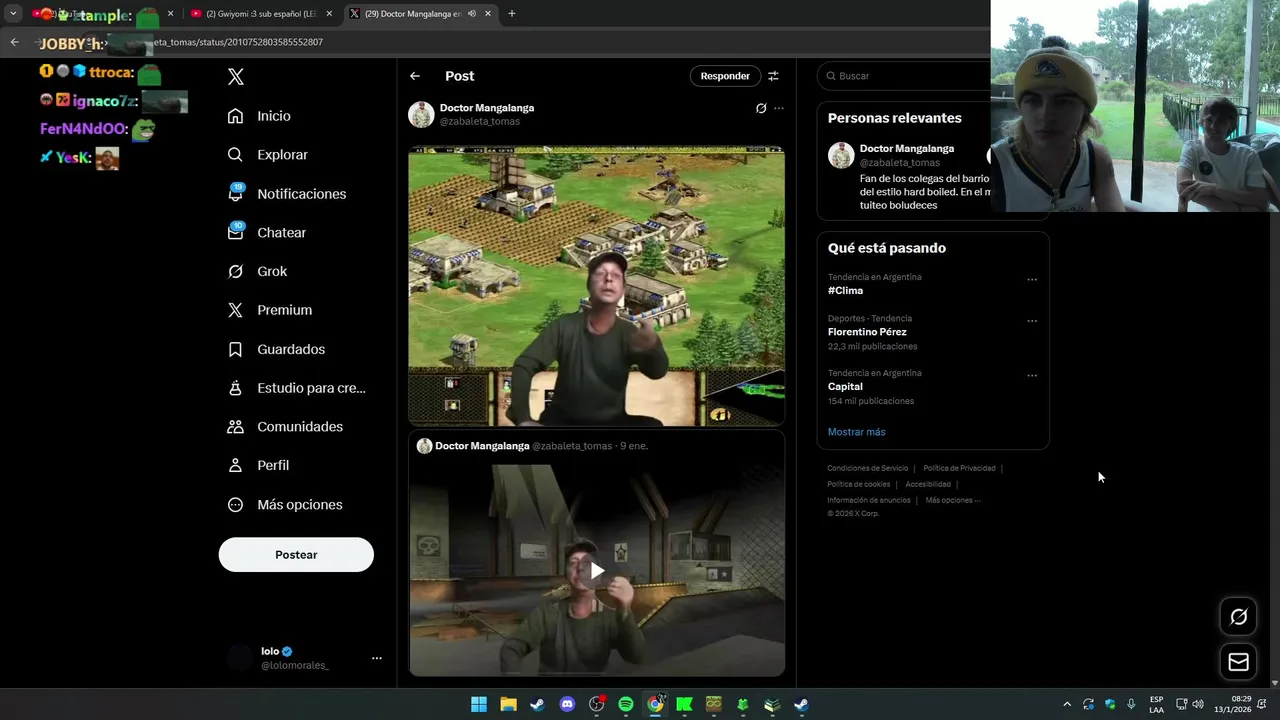1280x720 pixels.
Task: Open a new browser tab
Action: pos(512,14)
